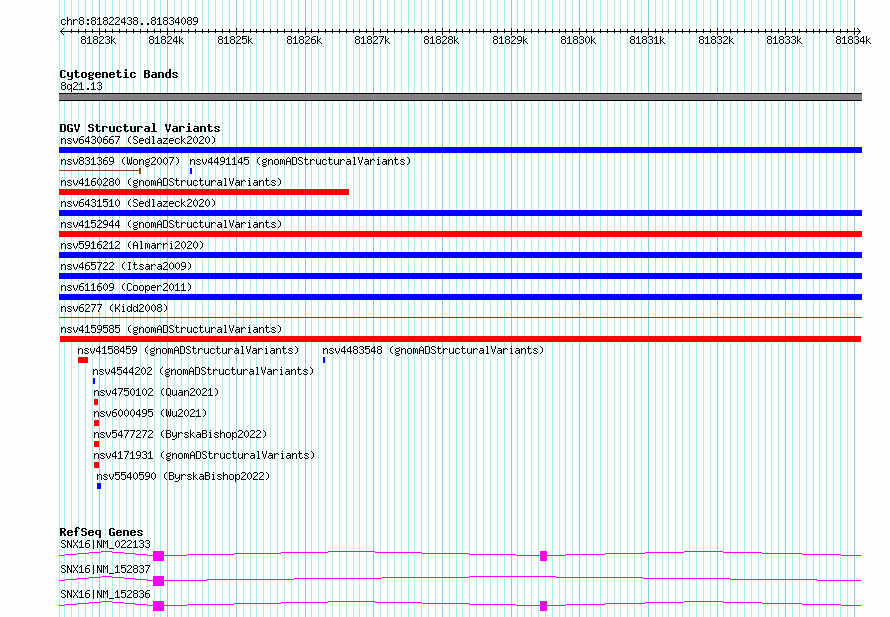Click the blue nsv611609 variant bar
This screenshot has width=890, height=617.
pos(460,297)
